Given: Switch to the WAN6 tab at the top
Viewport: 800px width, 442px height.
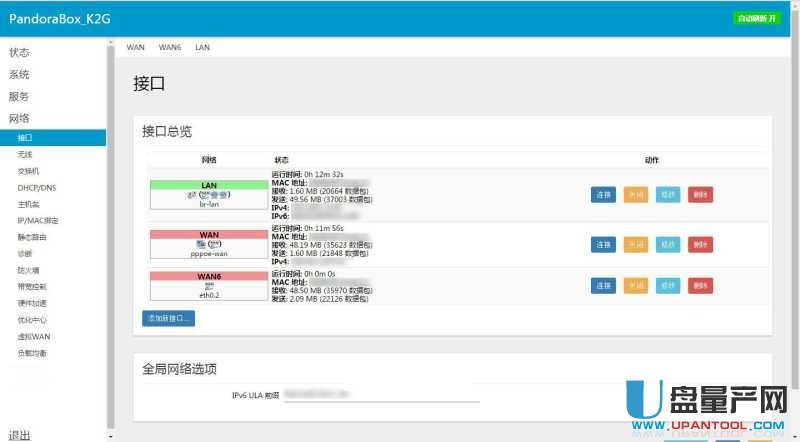Looking at the screenshot, I should pos(170,47).
